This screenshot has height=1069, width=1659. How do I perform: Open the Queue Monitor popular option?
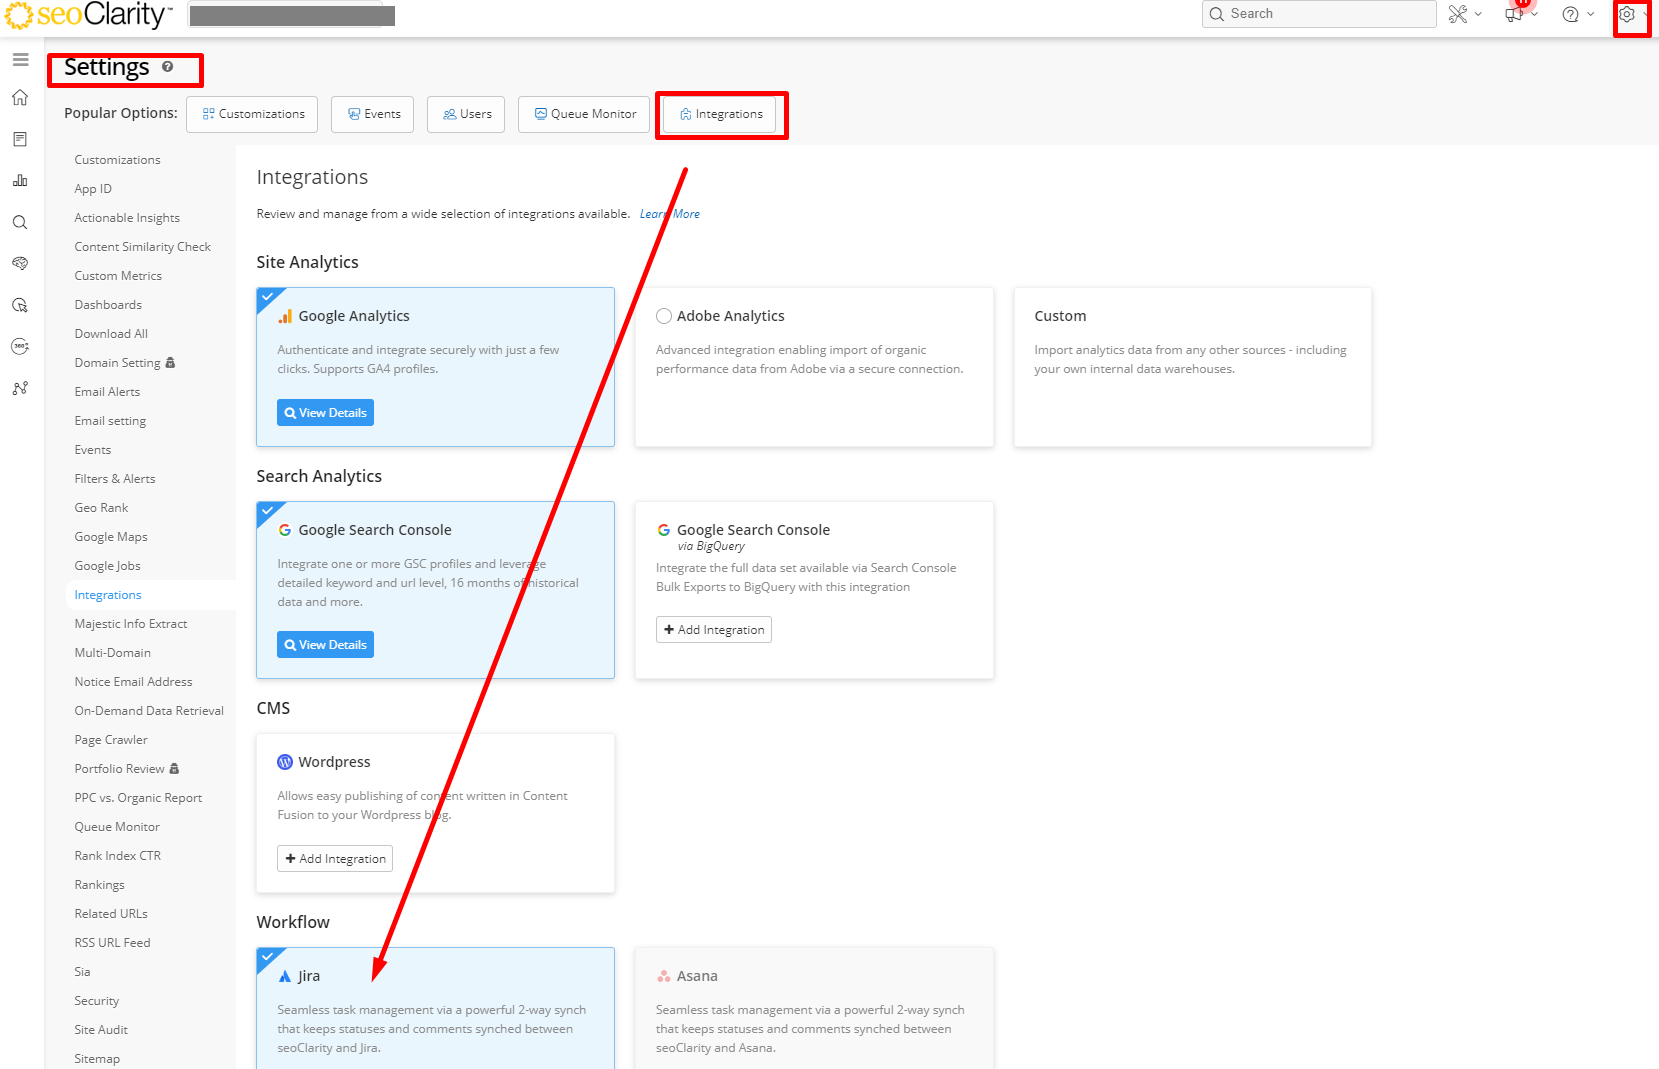click(585, 114)
